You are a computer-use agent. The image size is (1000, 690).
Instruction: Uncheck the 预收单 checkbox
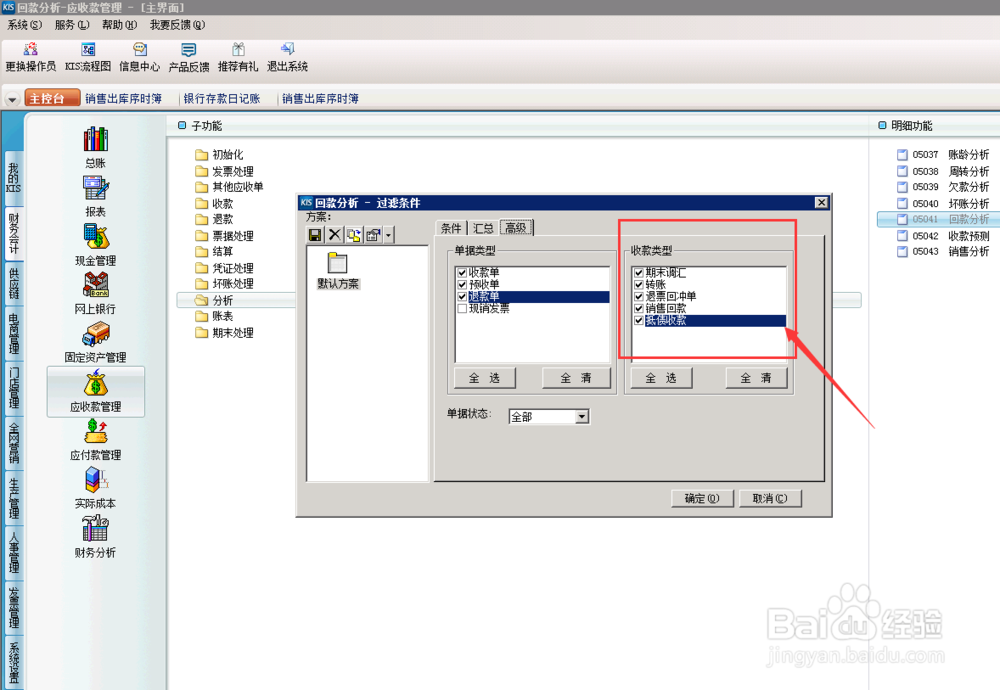(x=462, y=285)
